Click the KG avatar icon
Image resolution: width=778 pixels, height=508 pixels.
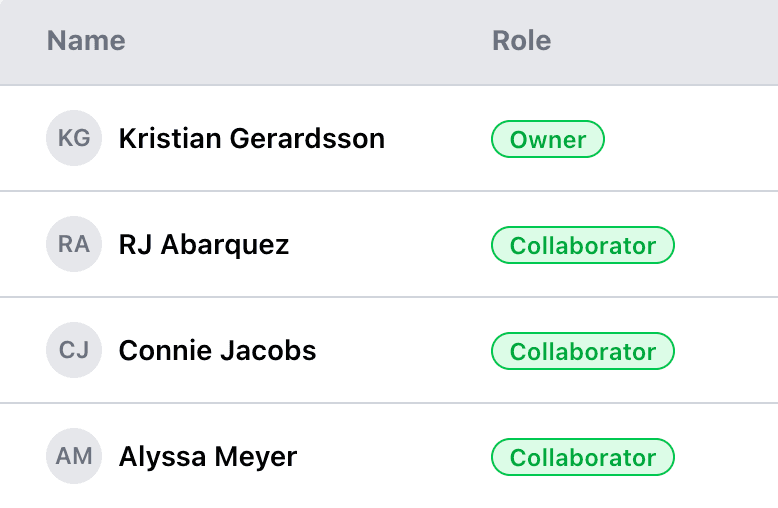click(x=74, y=138)
